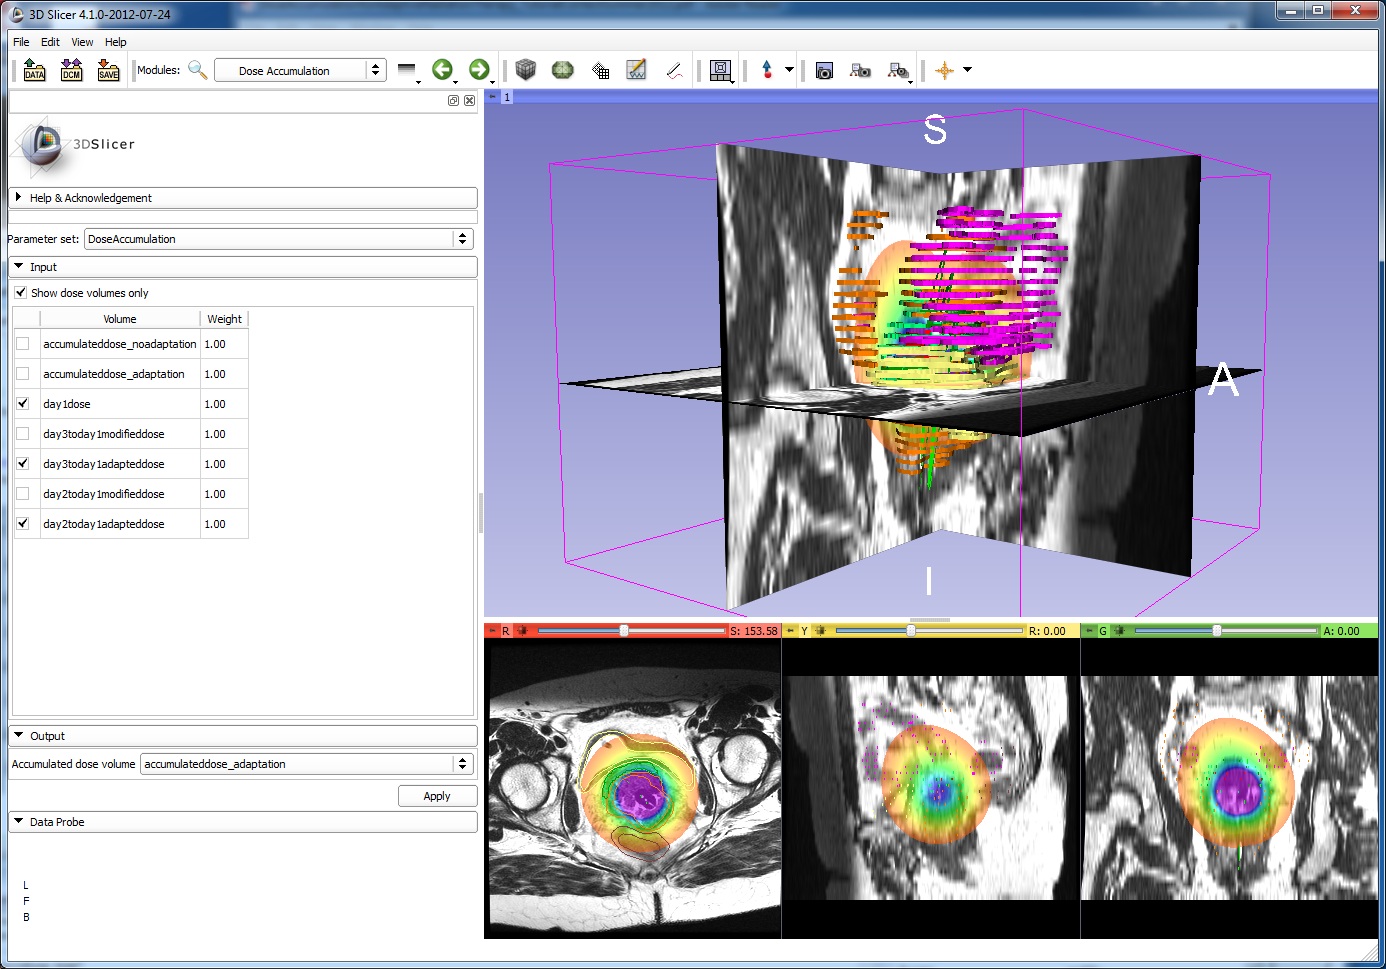The height and width of the screenshot is (969, 1386).
Task: Toggle the crosshair icon in toolbar
Action: pos(944,70)
